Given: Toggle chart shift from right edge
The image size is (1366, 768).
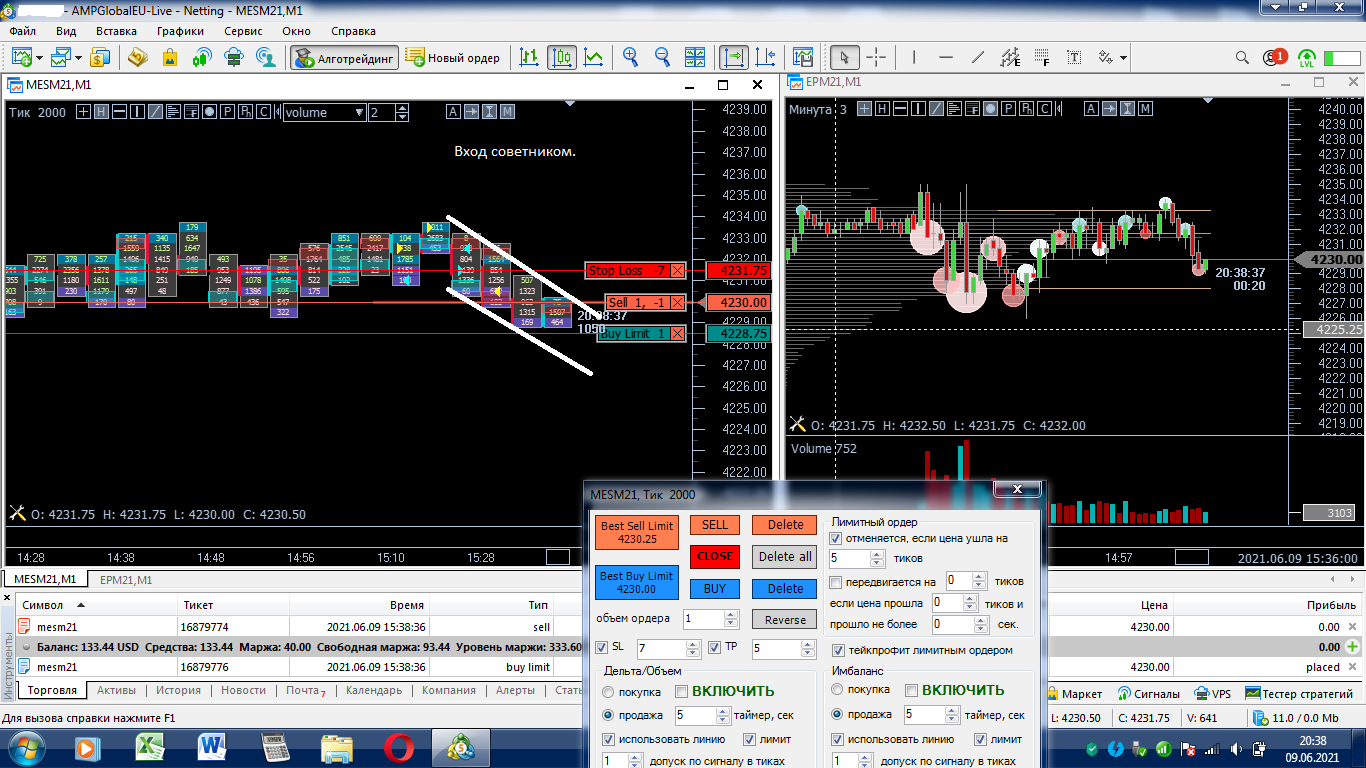Looking at the screenshot, I should coord(766,57).
